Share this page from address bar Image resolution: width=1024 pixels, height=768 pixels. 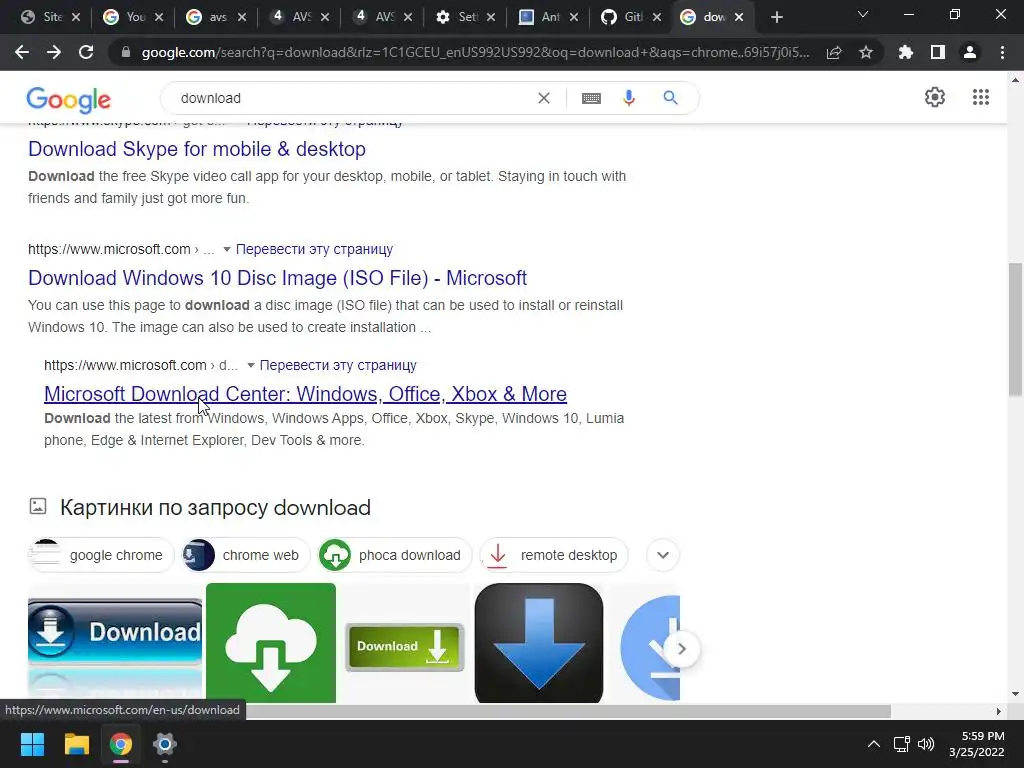coord(834,52)
